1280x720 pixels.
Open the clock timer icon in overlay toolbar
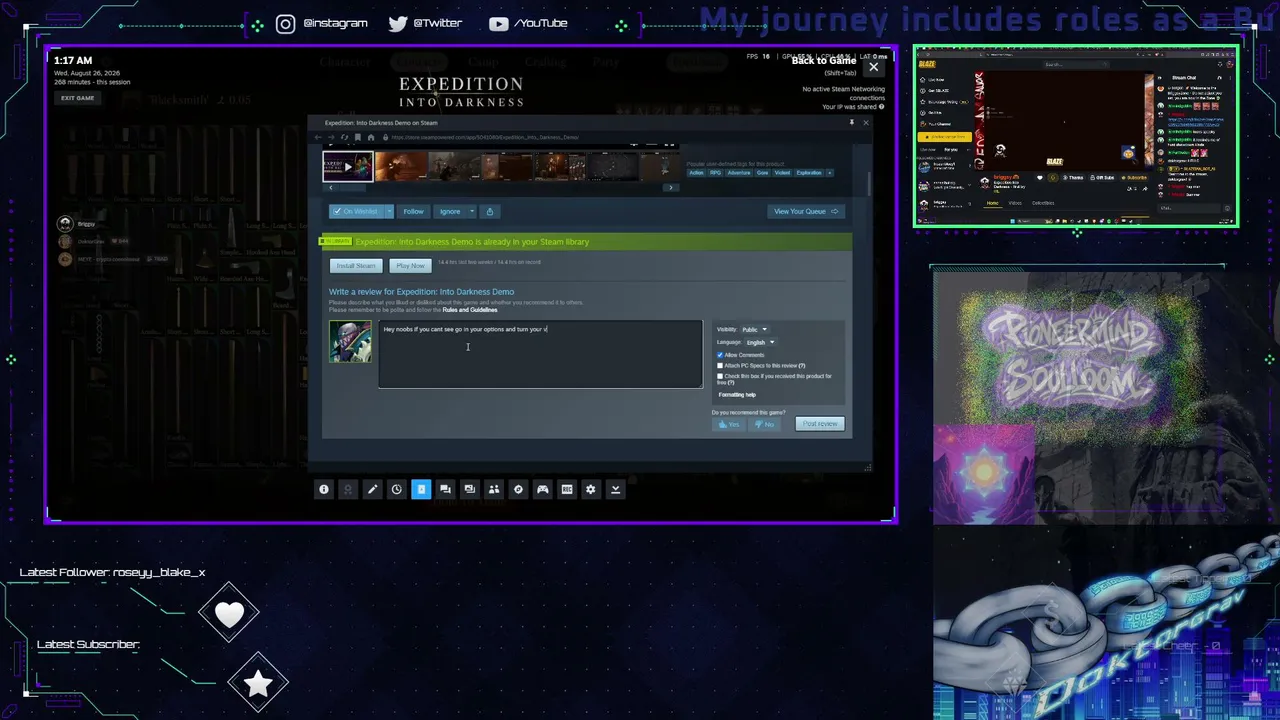pyautogui.click(x=397, y=489)
